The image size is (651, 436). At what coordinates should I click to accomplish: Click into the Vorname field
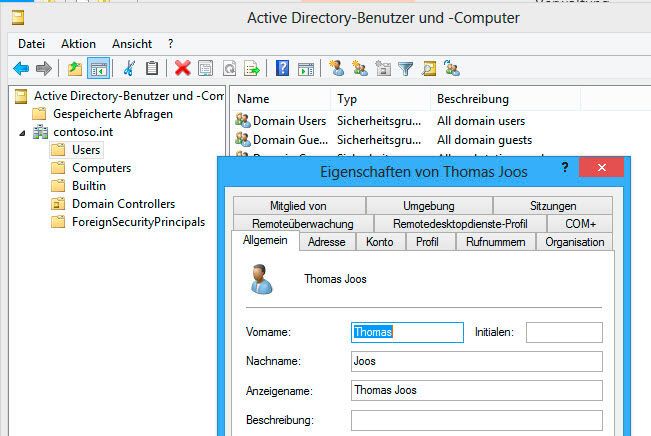click(x=407, y=332)
